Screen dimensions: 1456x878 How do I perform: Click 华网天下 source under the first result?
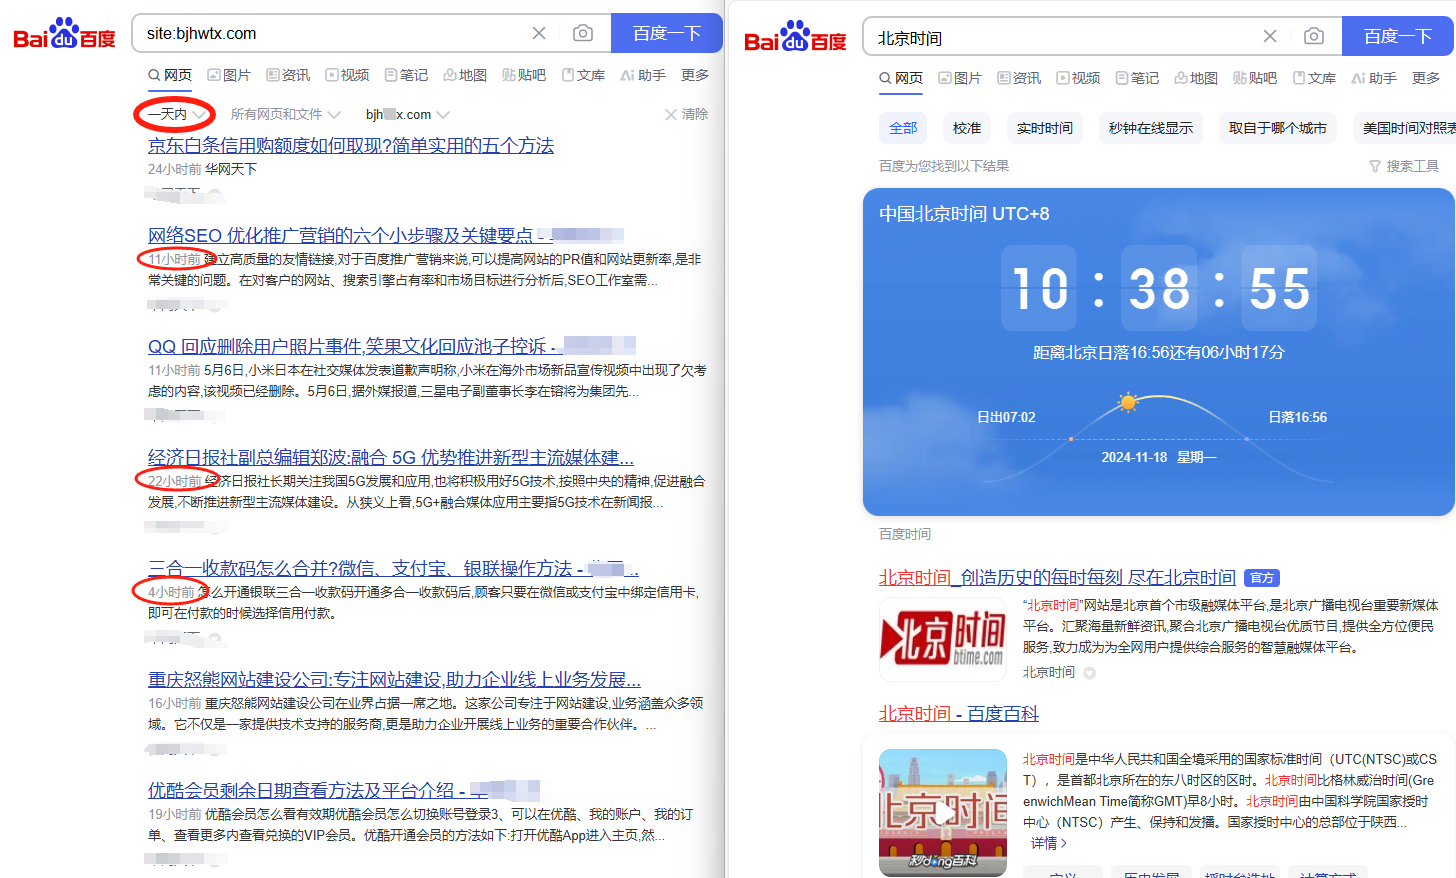[x=231, y=169]
